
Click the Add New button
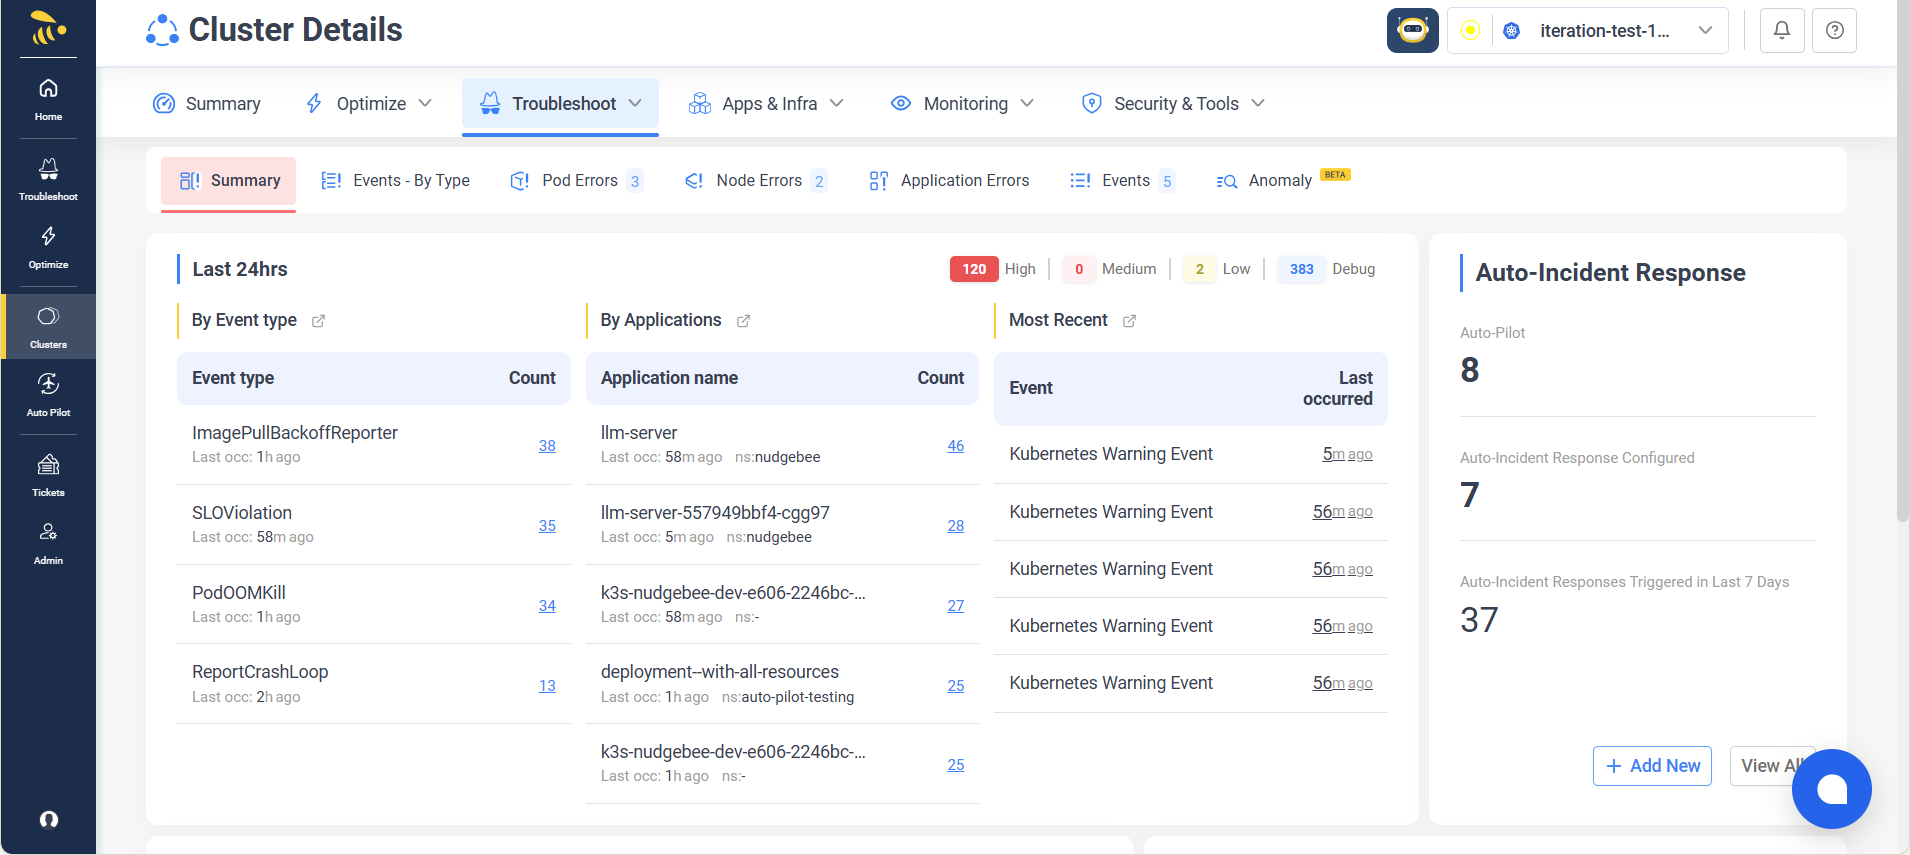(1652, 766)
